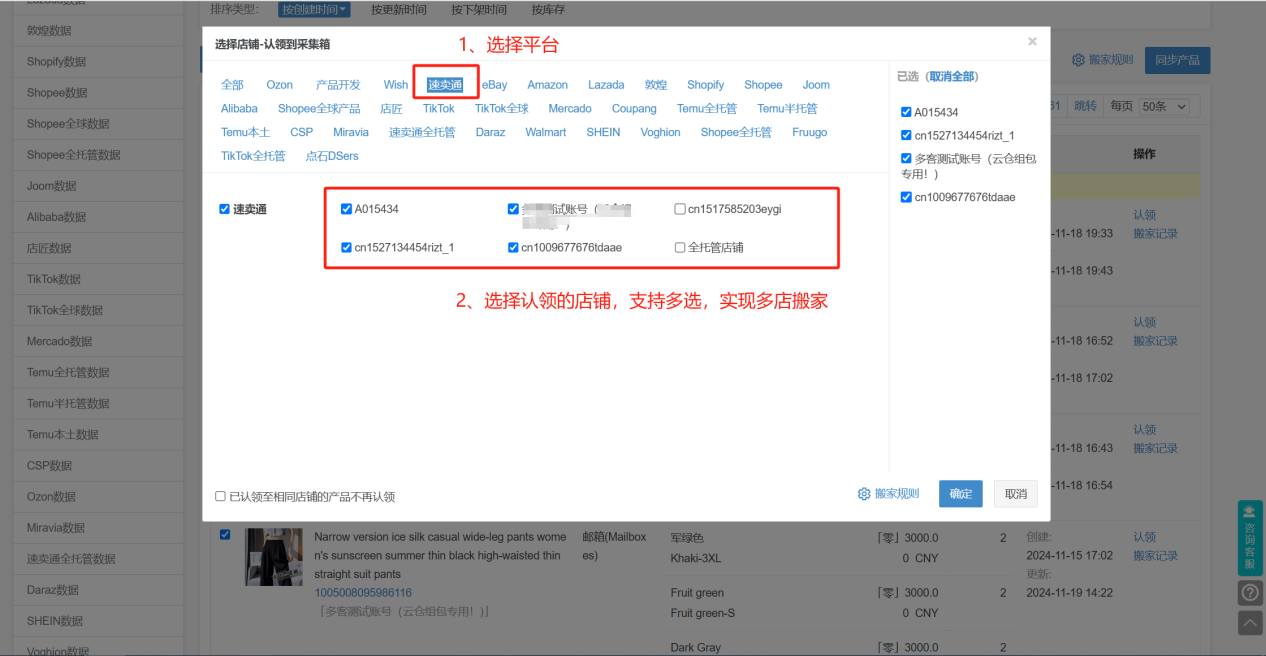Check the 全托管店铺 store checkbox

[680, 247]
